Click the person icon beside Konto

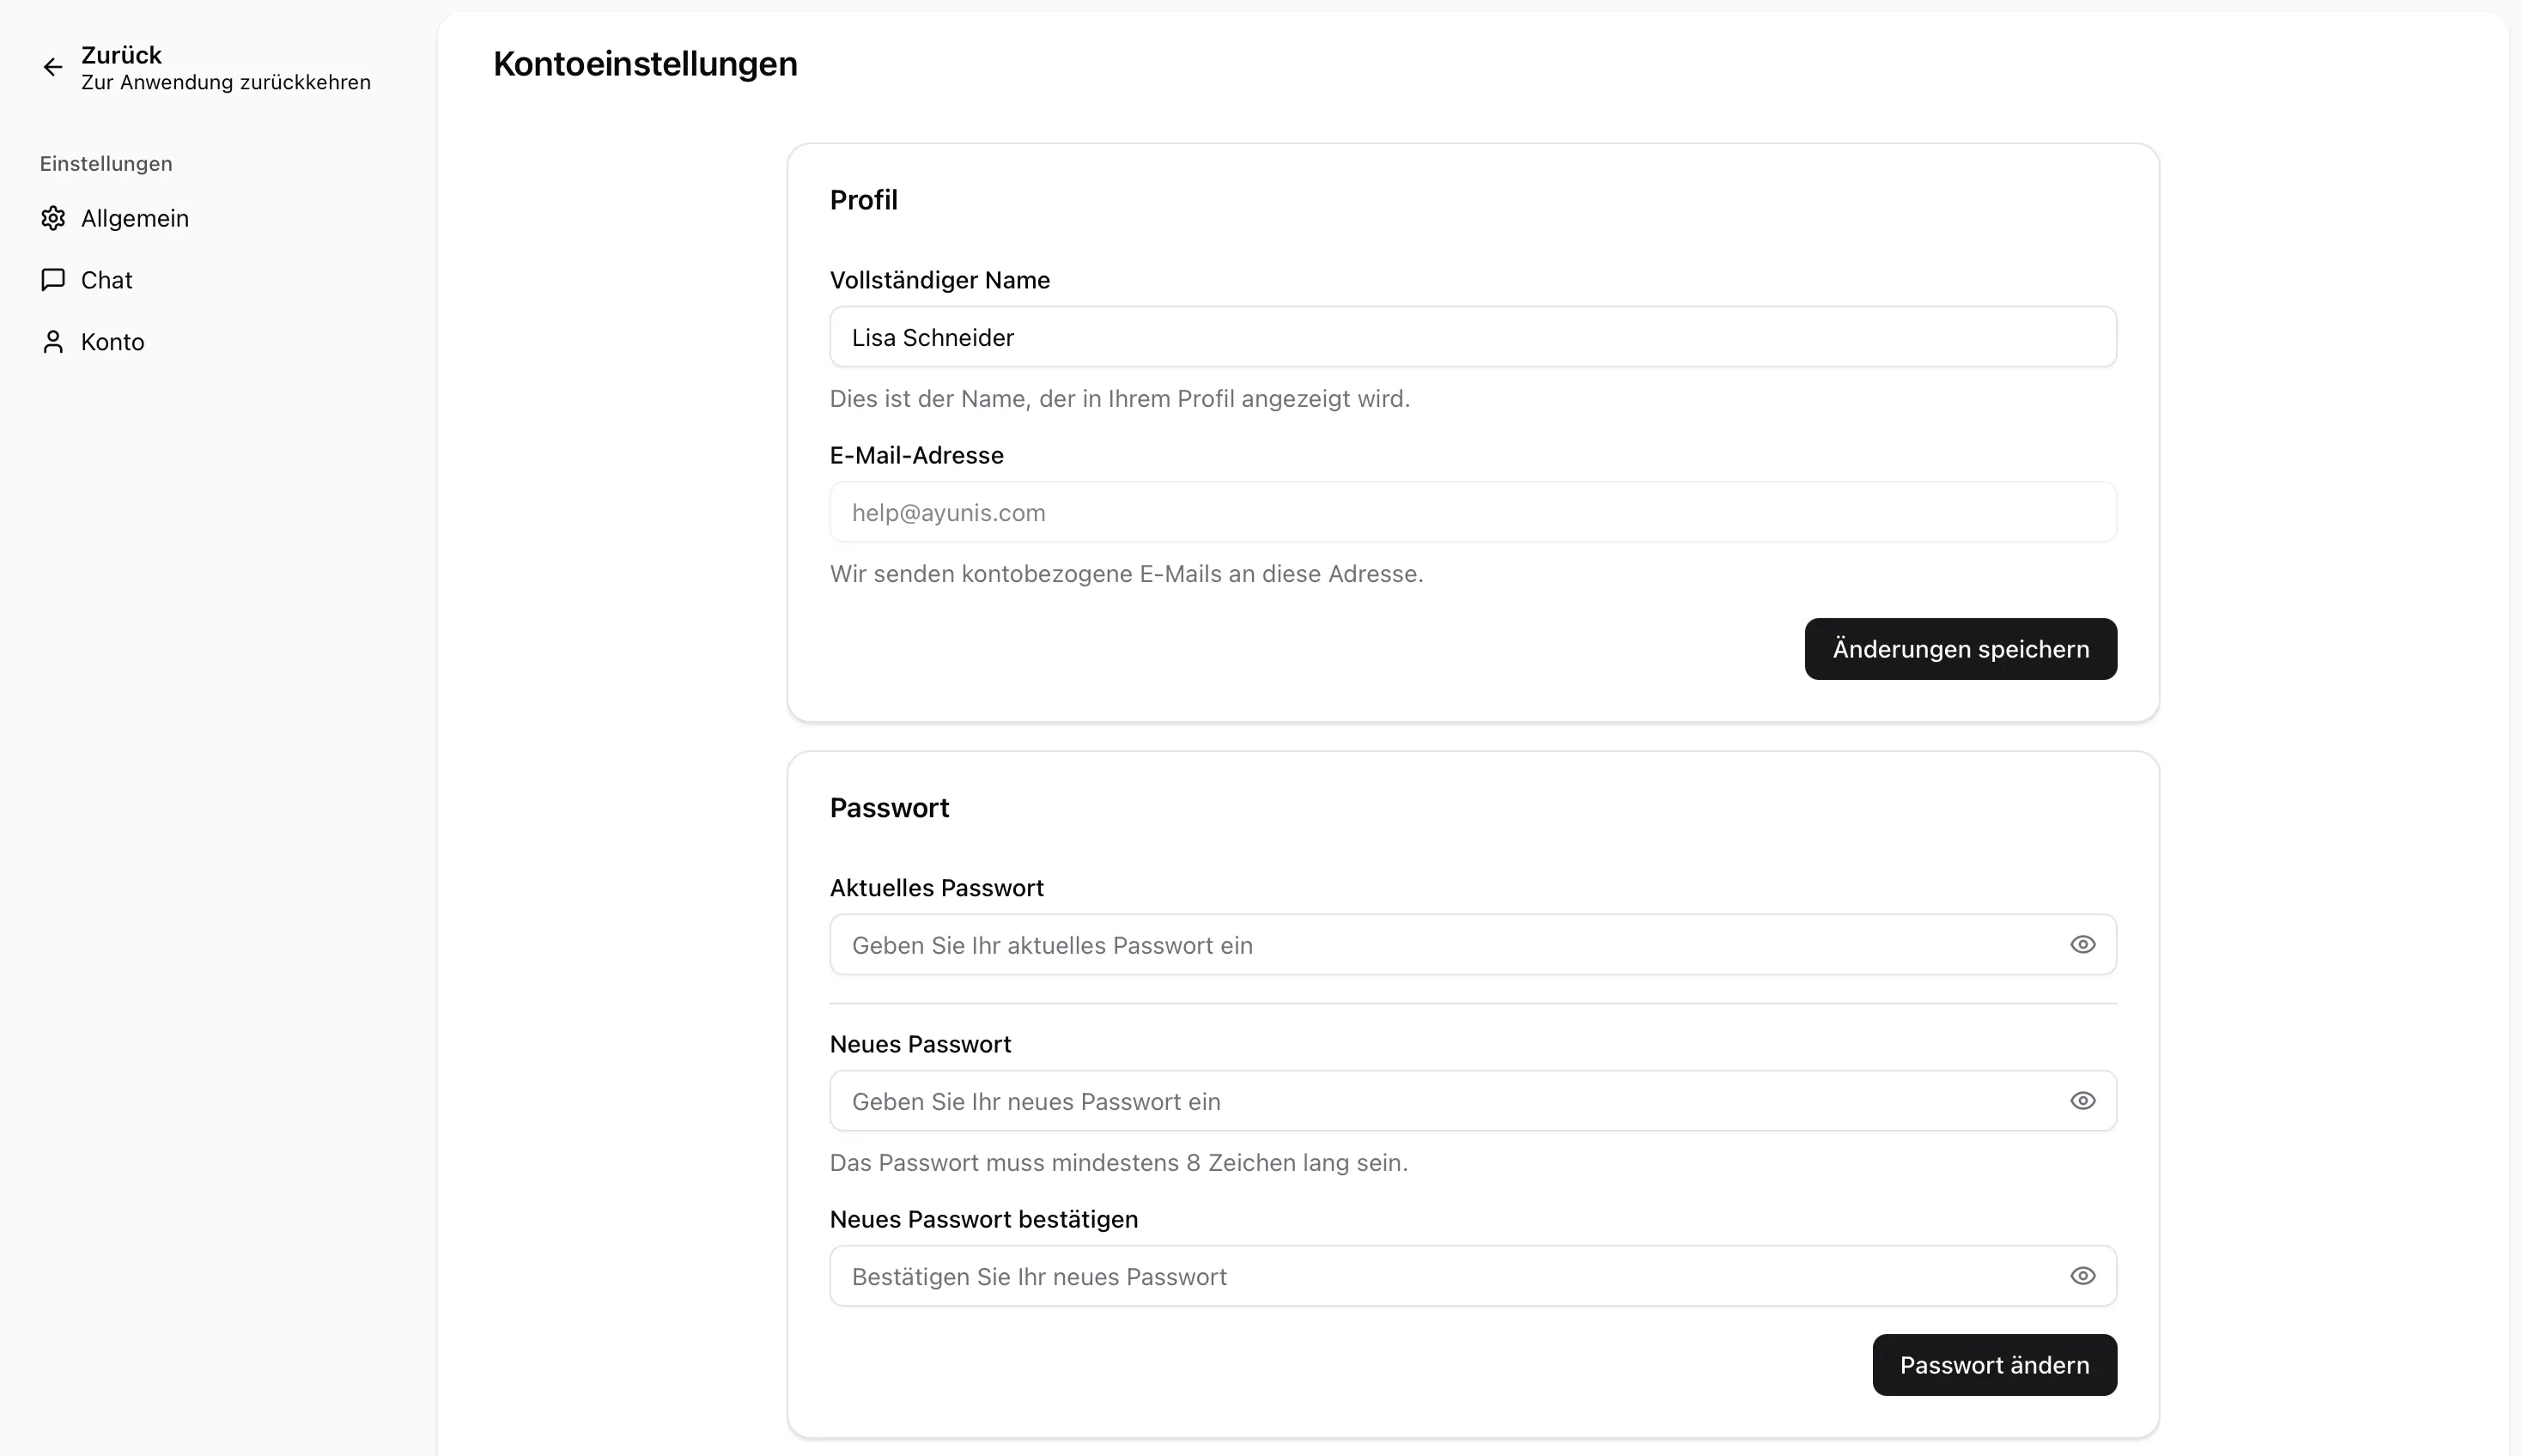pyautogui.click(x=53, y=342)
